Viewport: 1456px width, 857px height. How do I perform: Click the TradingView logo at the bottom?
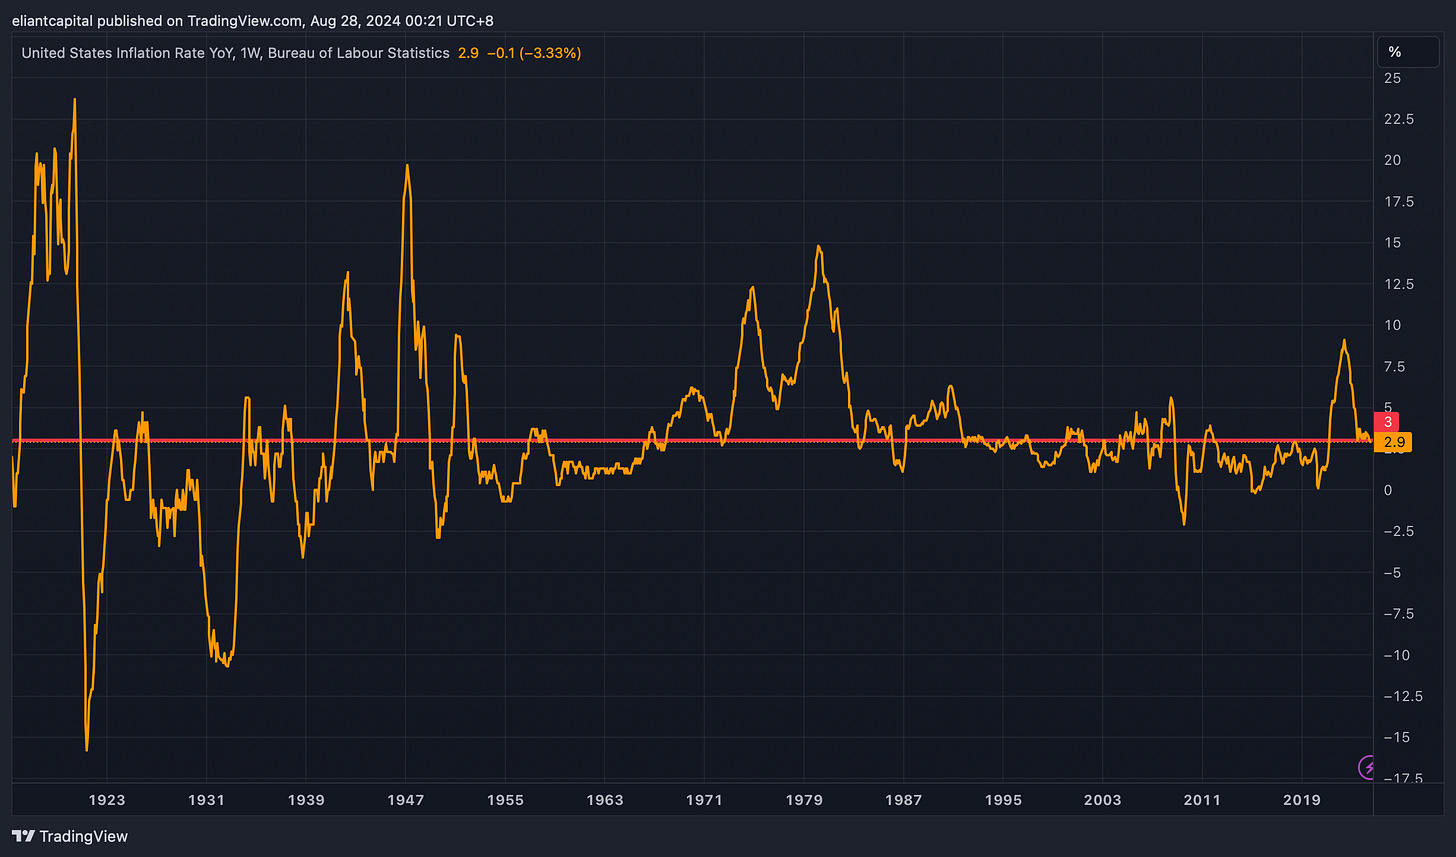point(70,836)
